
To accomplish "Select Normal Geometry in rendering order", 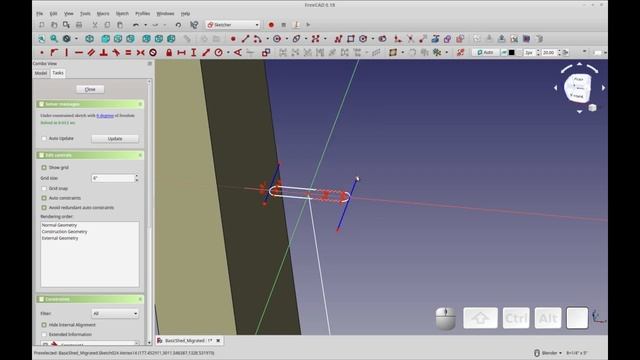I will tap(59, 225).
